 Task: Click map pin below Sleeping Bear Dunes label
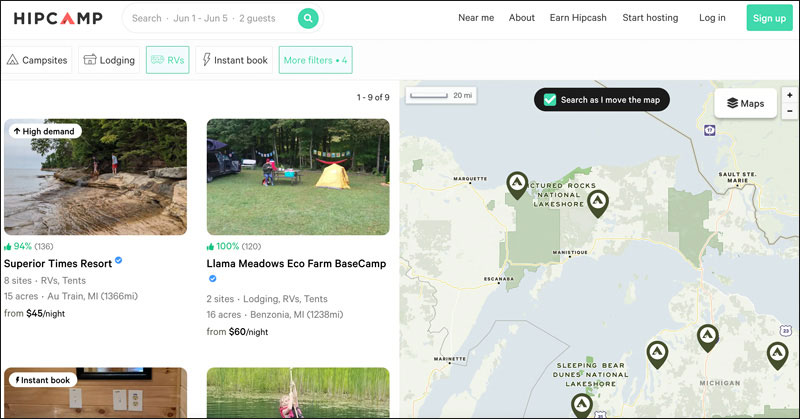[x=581, y=405]
